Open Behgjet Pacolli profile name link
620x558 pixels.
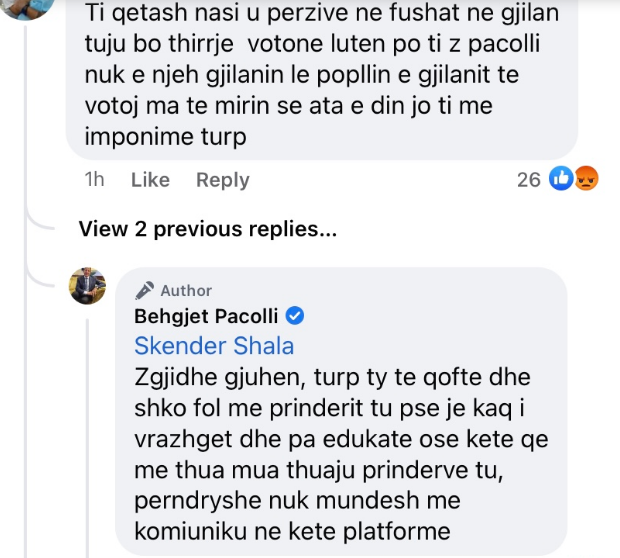point(206,317)
